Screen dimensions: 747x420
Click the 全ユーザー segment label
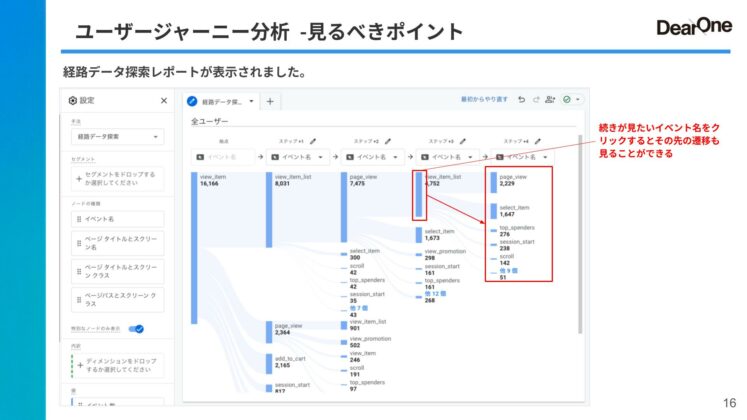click(x=210, y=121)
